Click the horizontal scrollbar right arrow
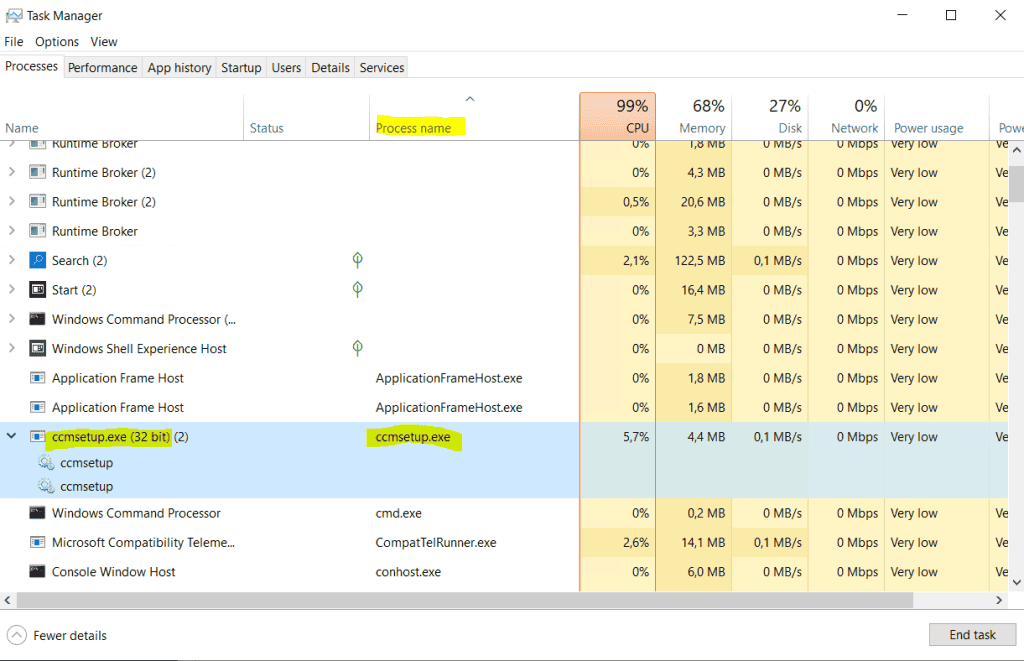The height and width of the screenshot is (661, 1024). pyautogui.click(x=998, y=600)
